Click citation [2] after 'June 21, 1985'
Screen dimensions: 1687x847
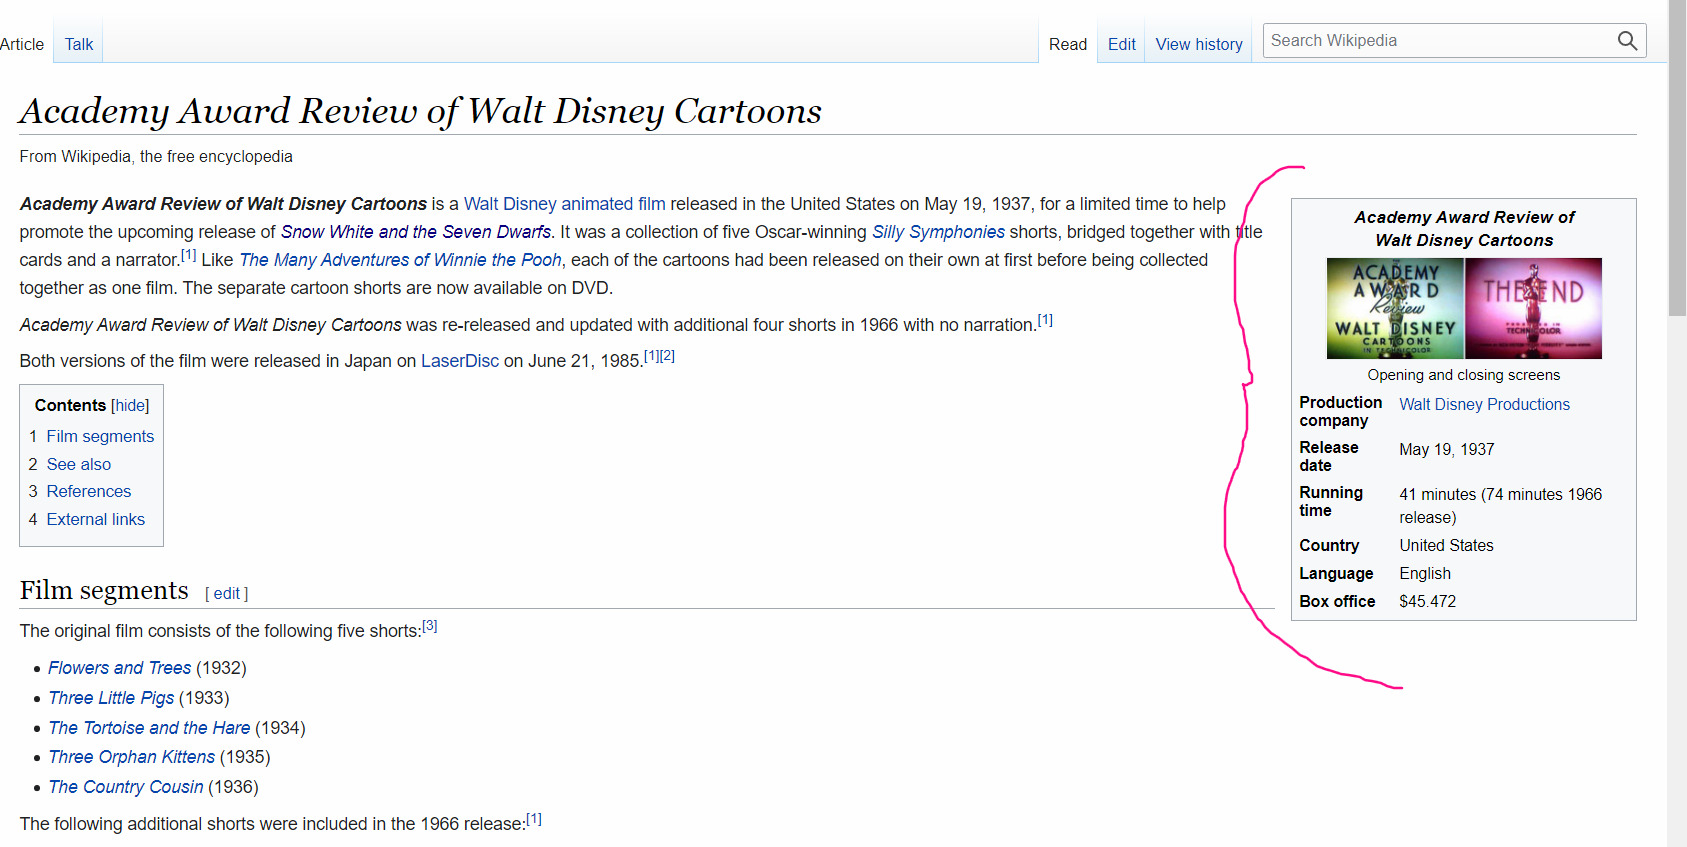pyautogui.click(x=667, y=356)
